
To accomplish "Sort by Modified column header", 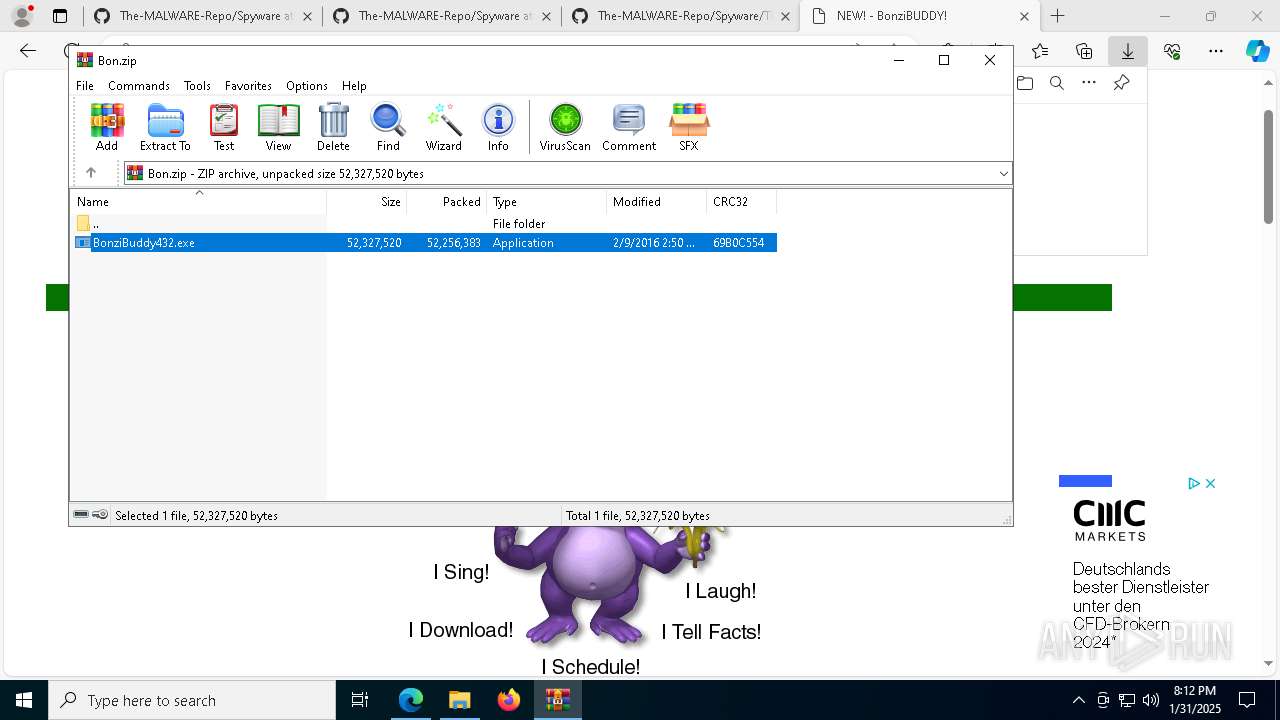I will pyautogui.click(x=656, y=202).
